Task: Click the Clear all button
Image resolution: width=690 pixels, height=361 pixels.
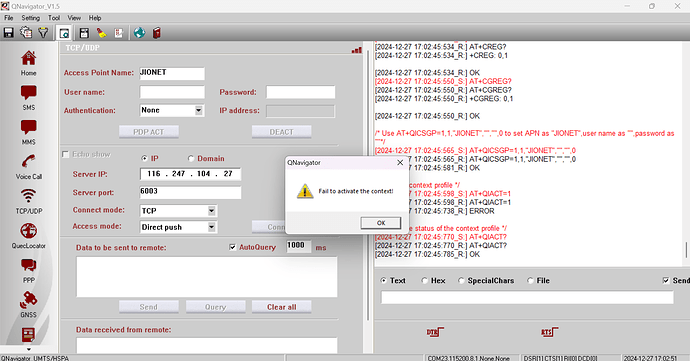Action: point(282,307)
